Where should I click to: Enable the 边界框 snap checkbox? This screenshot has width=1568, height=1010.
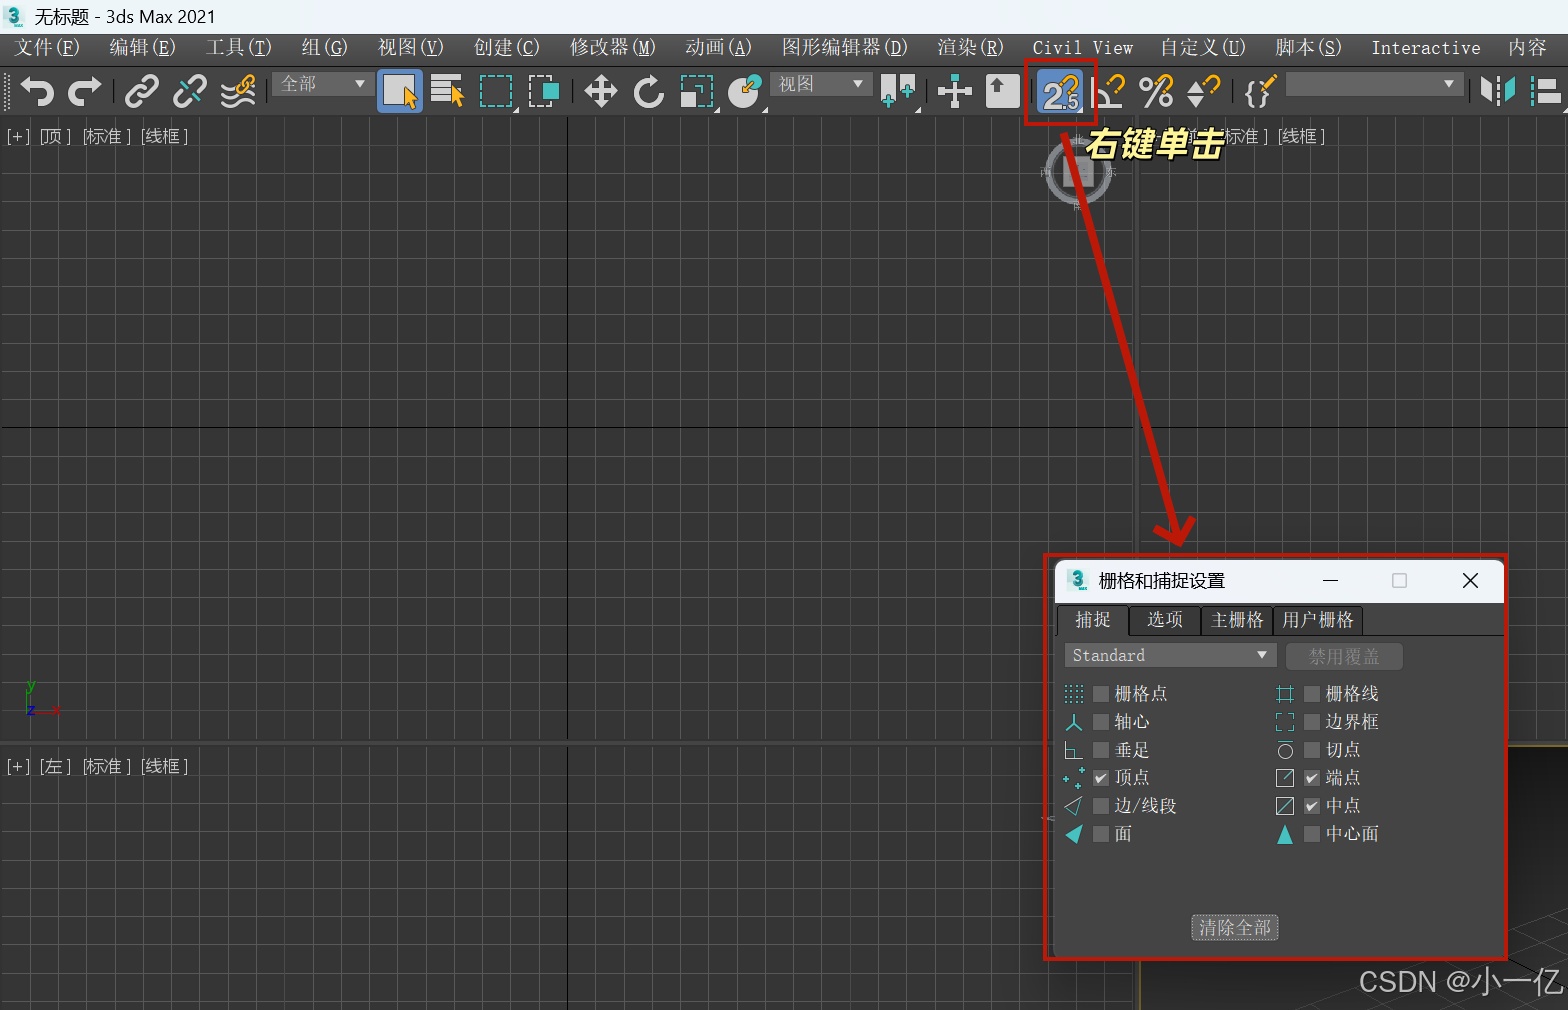[x=1312, y=721]
